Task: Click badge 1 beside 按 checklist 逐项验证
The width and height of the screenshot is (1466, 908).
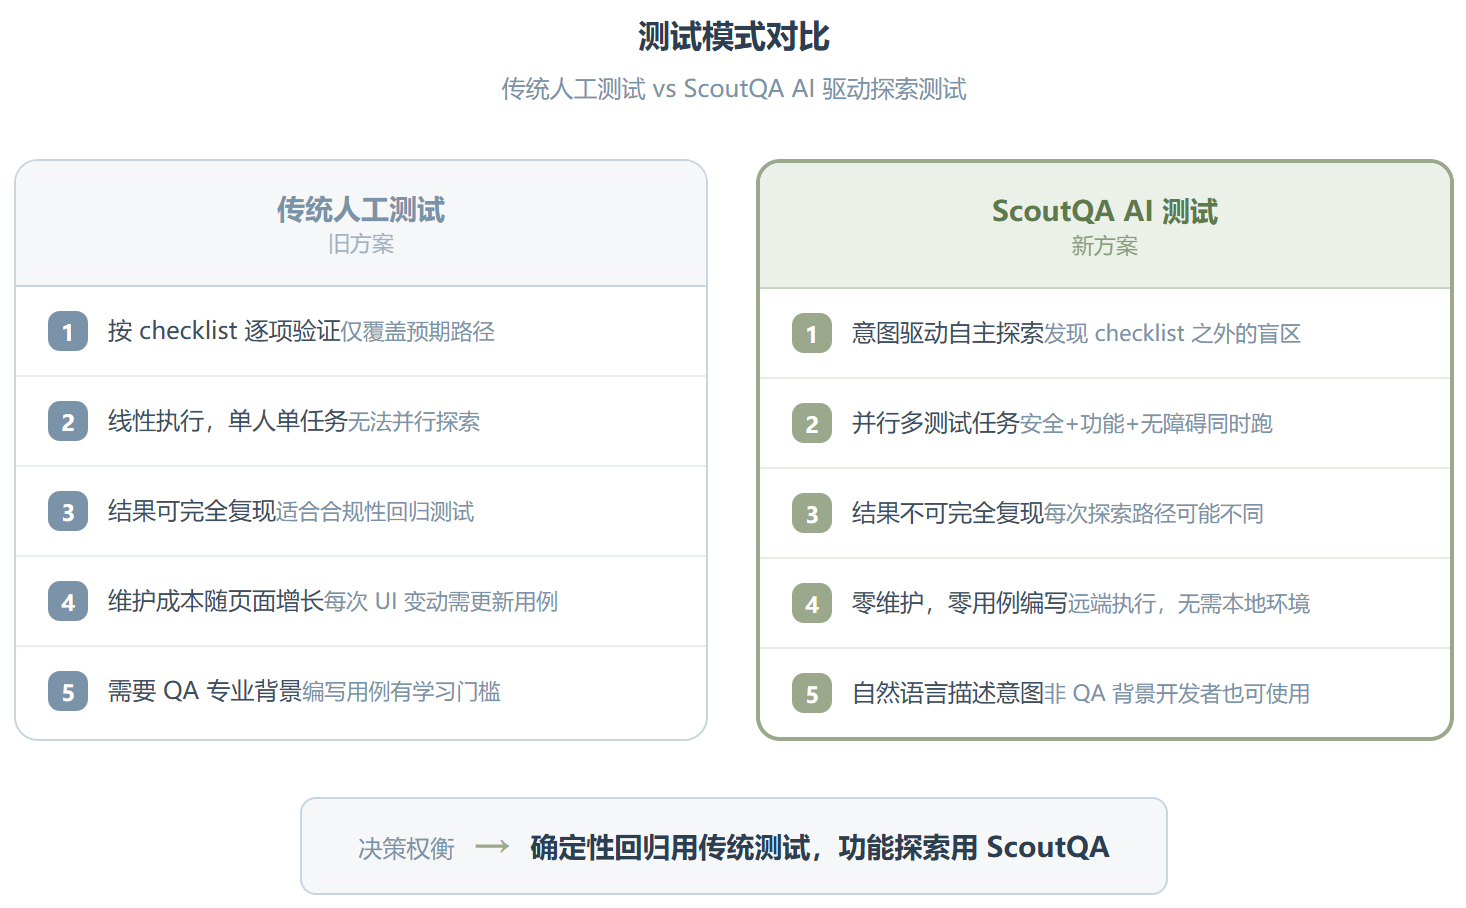Action: point(68,331)
